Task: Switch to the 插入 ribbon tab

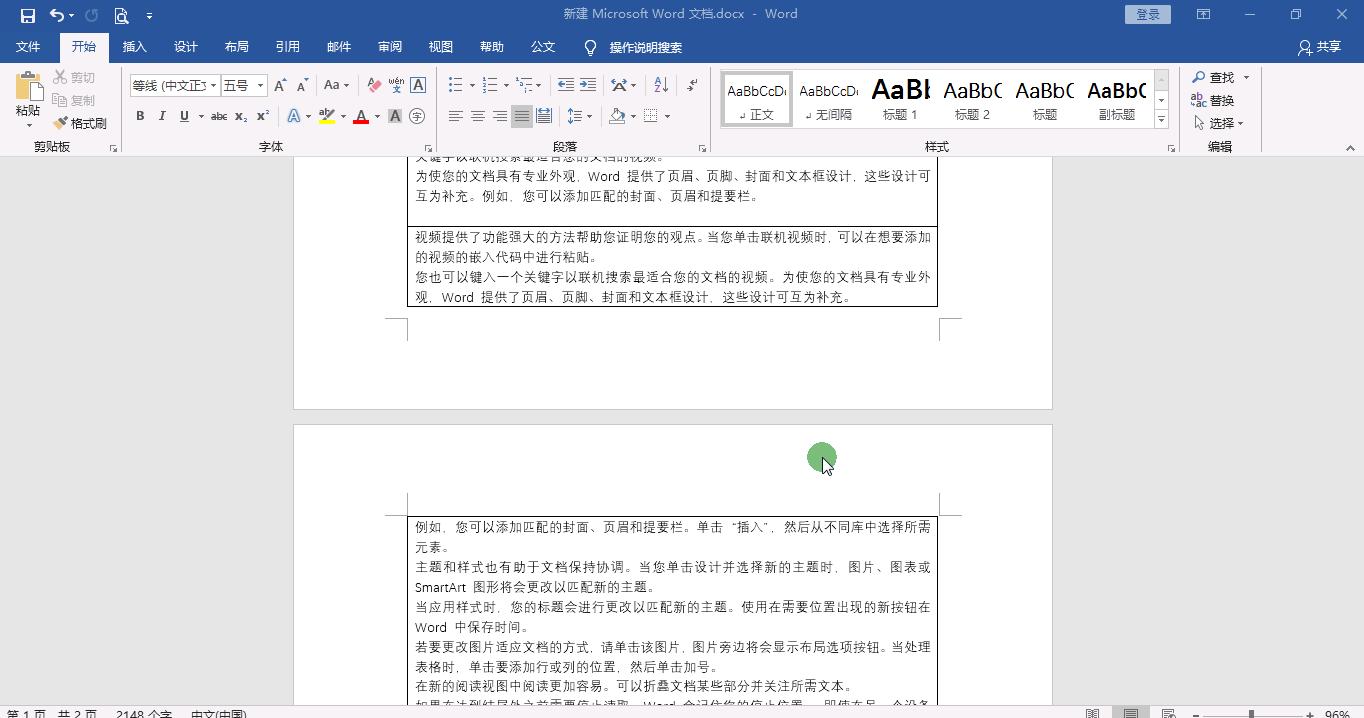Action: click(x=134, y=46)
